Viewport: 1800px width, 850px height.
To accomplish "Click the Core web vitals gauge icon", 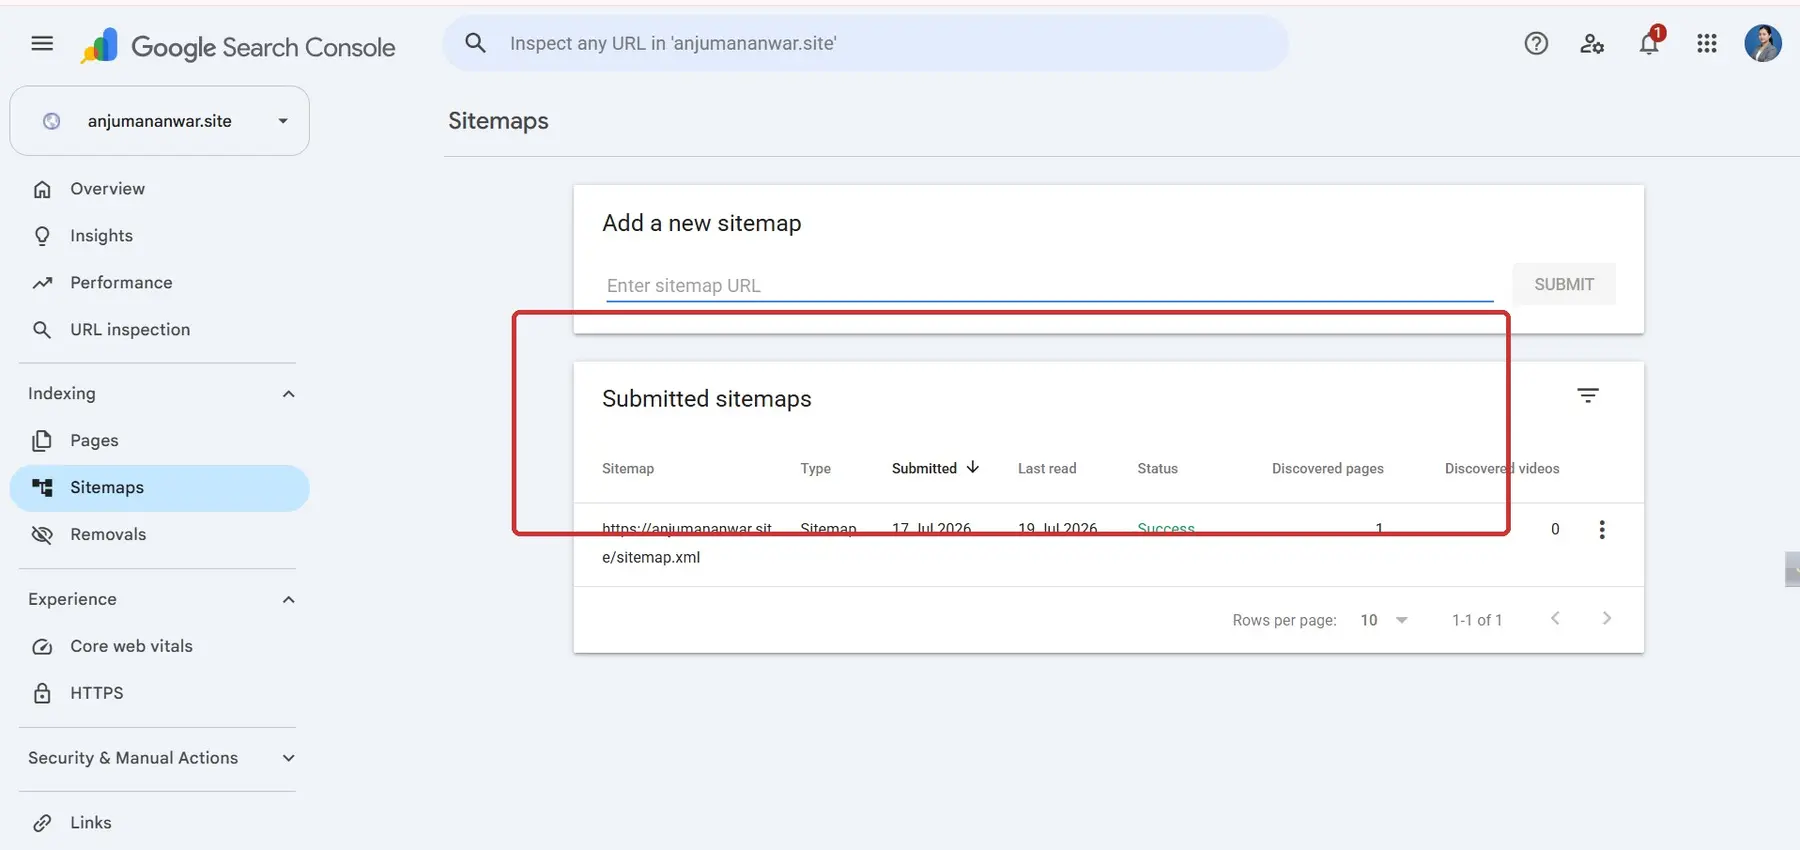I will (42, 647).
